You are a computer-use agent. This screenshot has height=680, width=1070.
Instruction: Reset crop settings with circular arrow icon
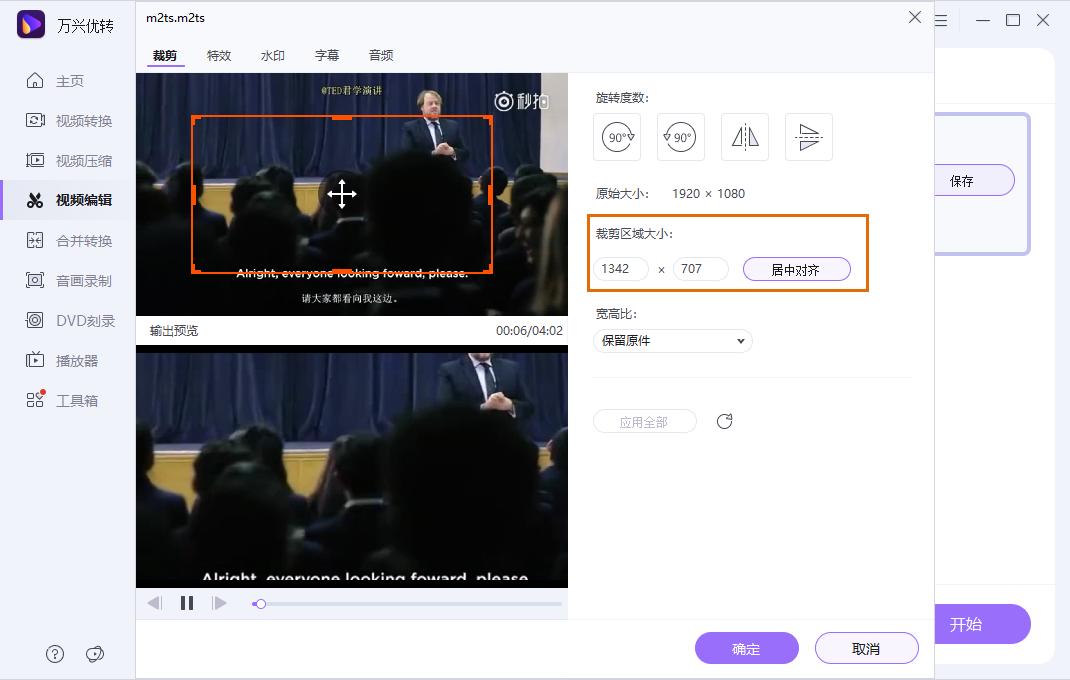(725, 421)
